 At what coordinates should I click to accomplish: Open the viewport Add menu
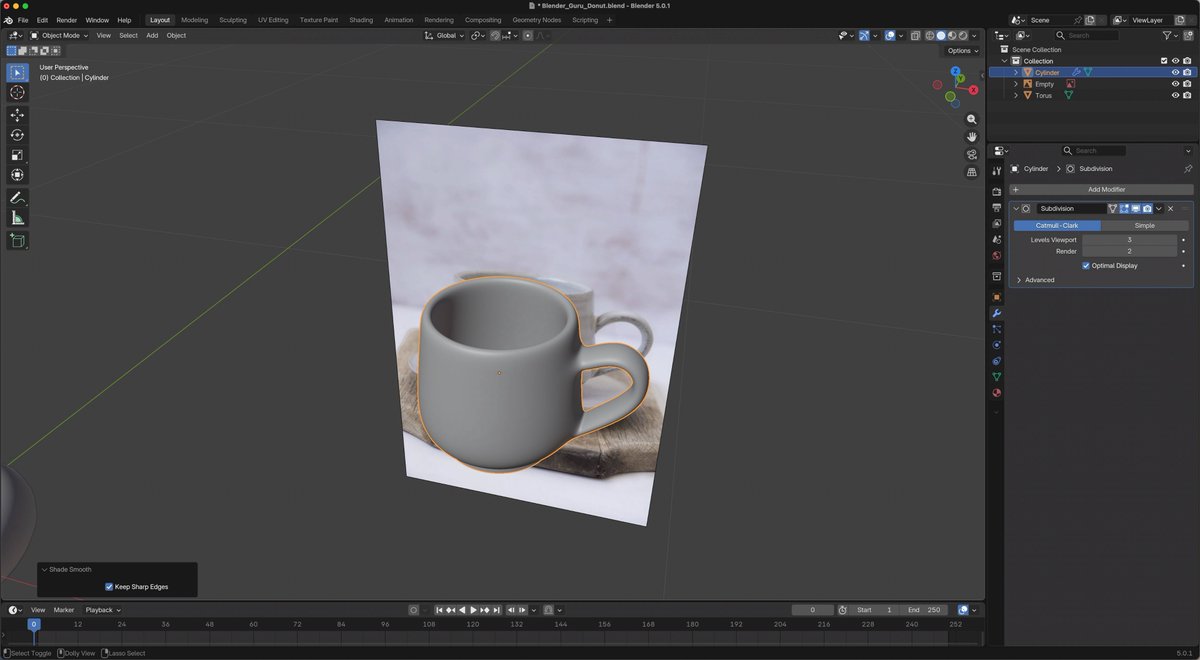(152, 35)
